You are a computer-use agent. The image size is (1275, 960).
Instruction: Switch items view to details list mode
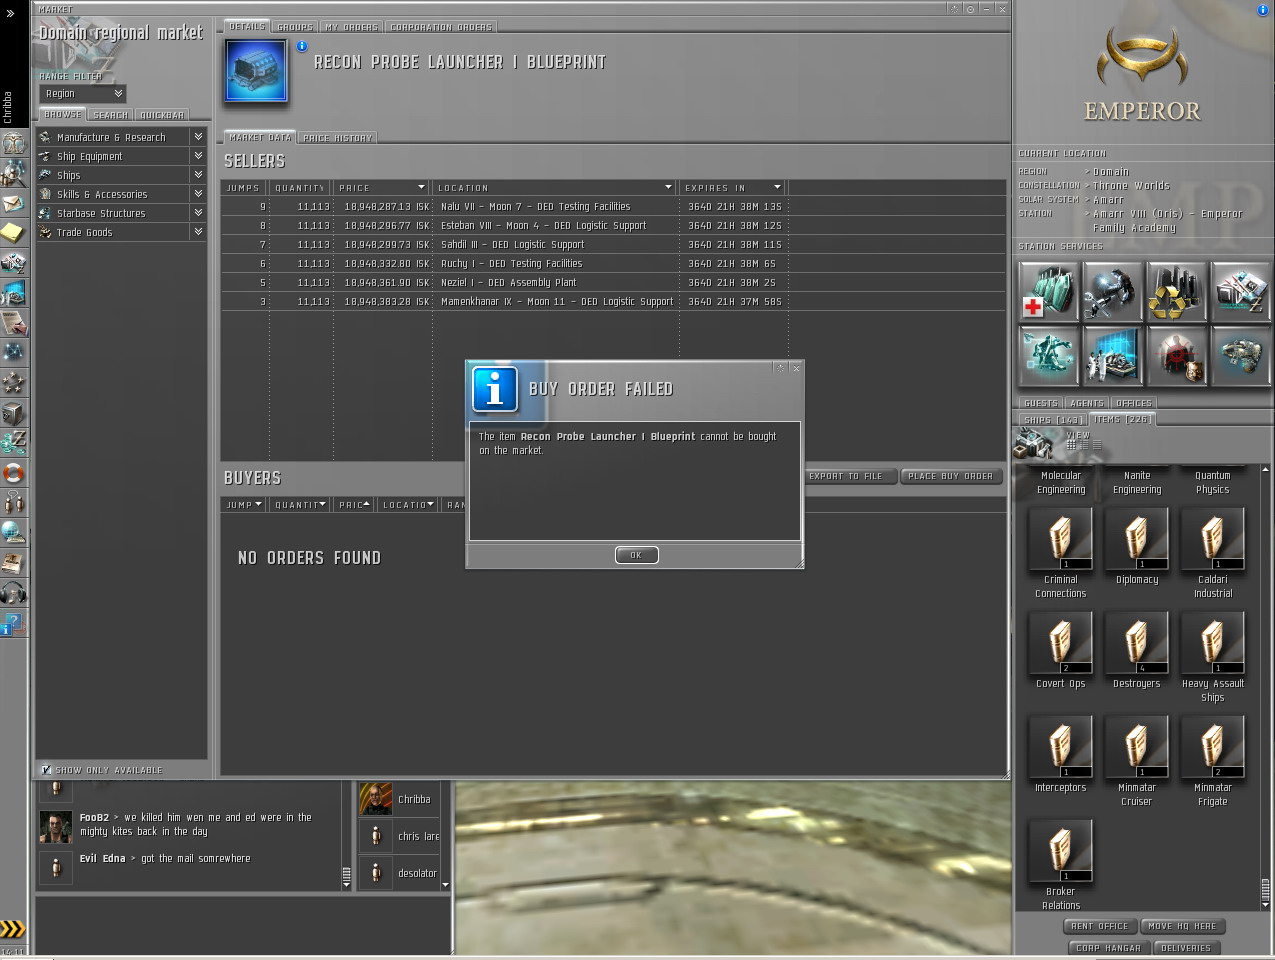coord(1084,445)
